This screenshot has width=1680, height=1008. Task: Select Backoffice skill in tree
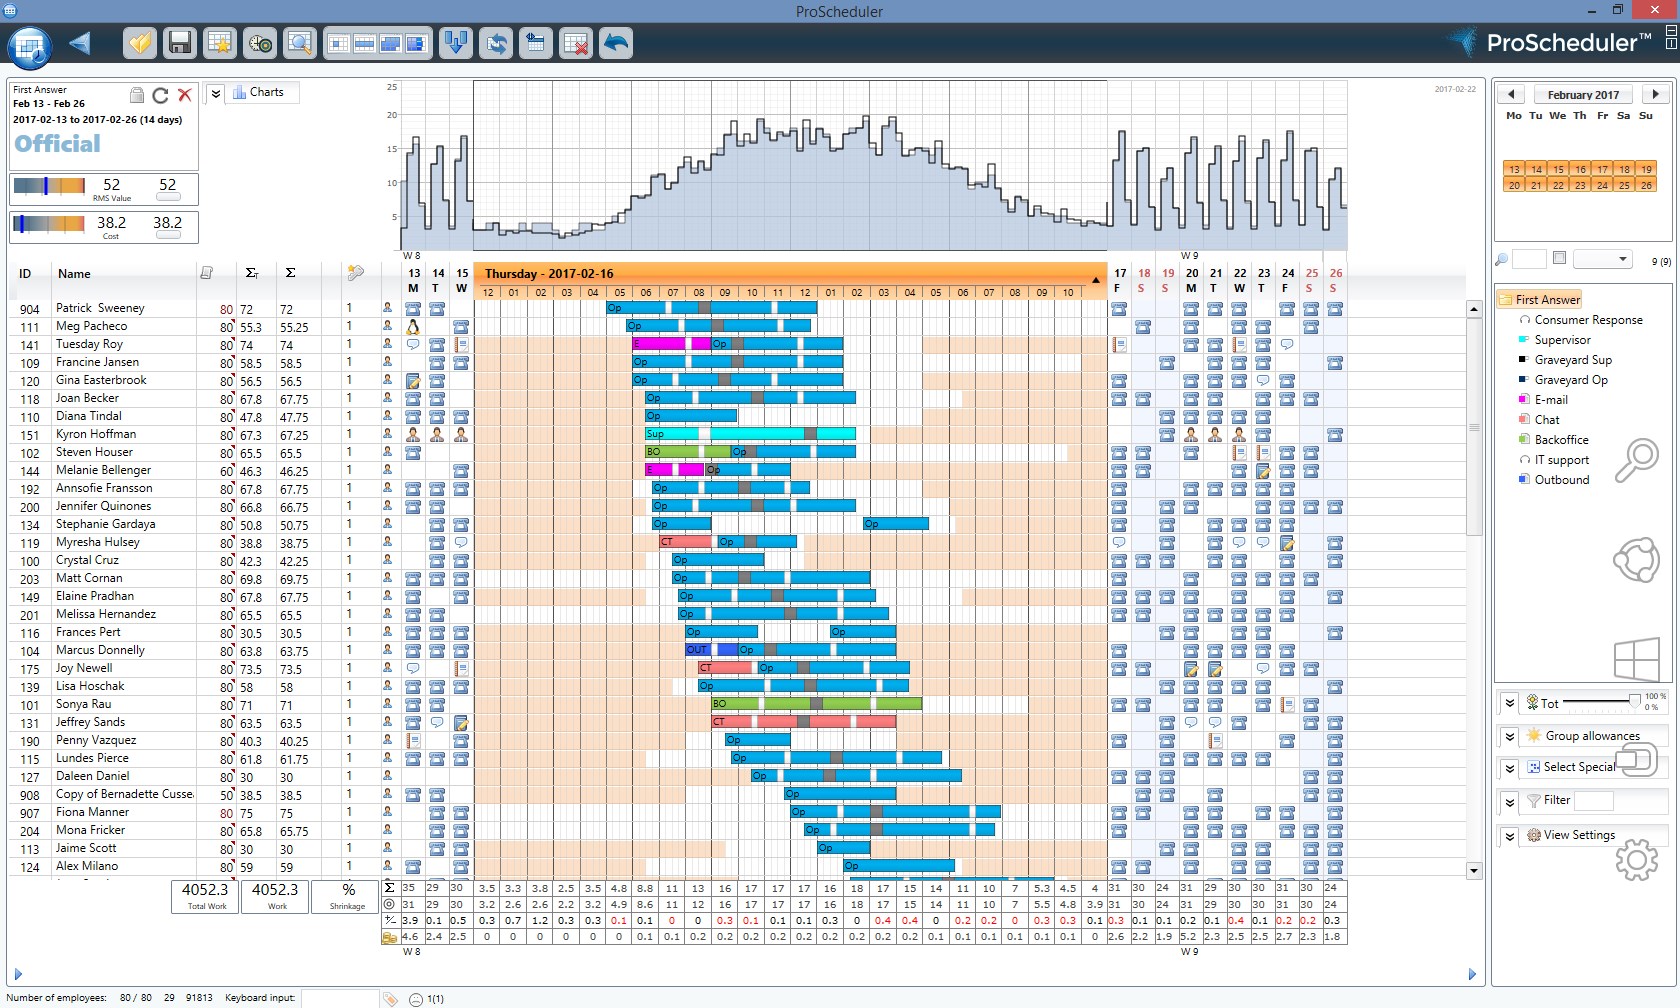[1561, 440]
